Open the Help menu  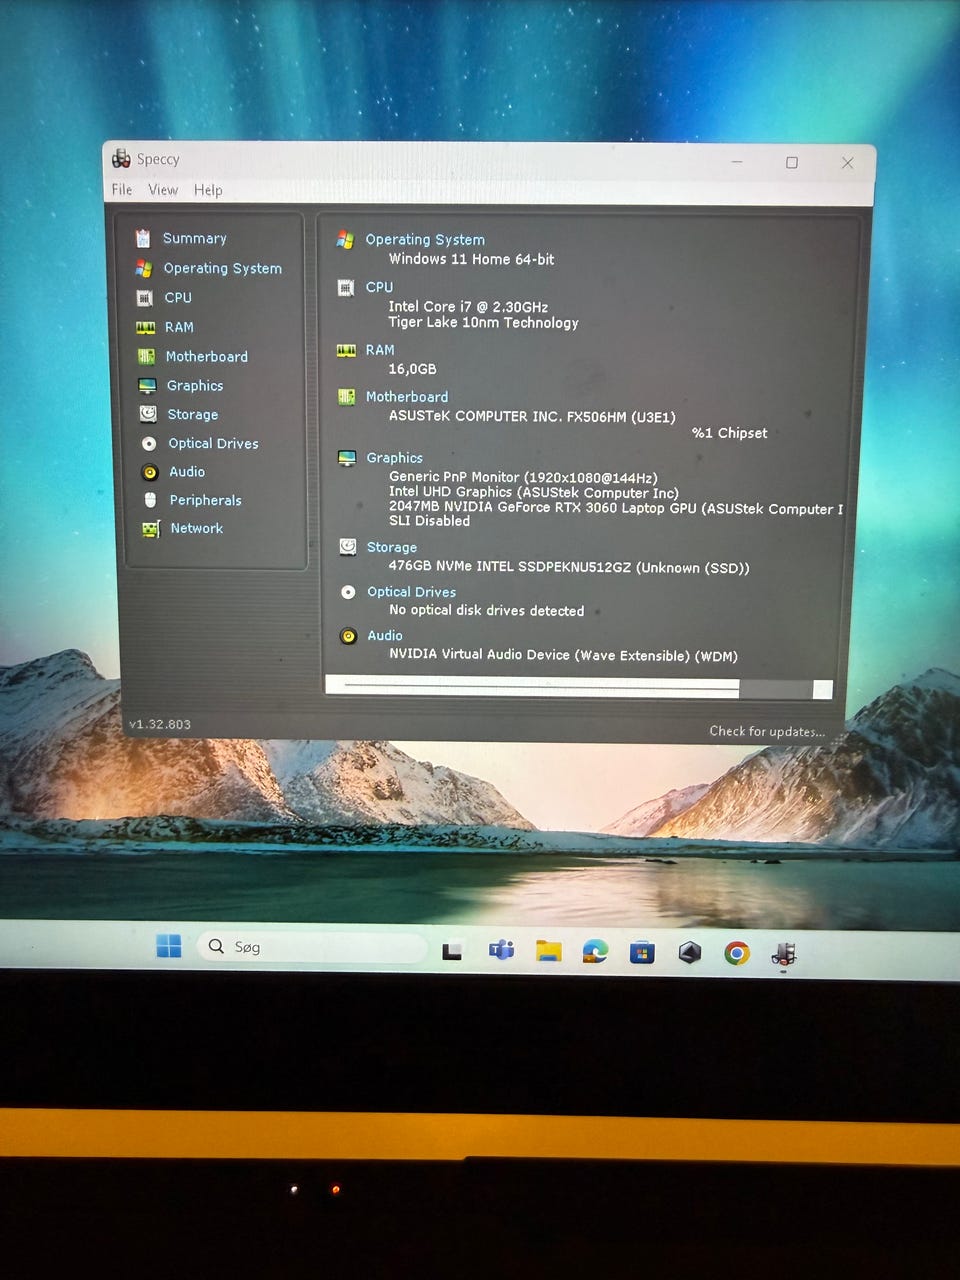[x=208, y=190]
